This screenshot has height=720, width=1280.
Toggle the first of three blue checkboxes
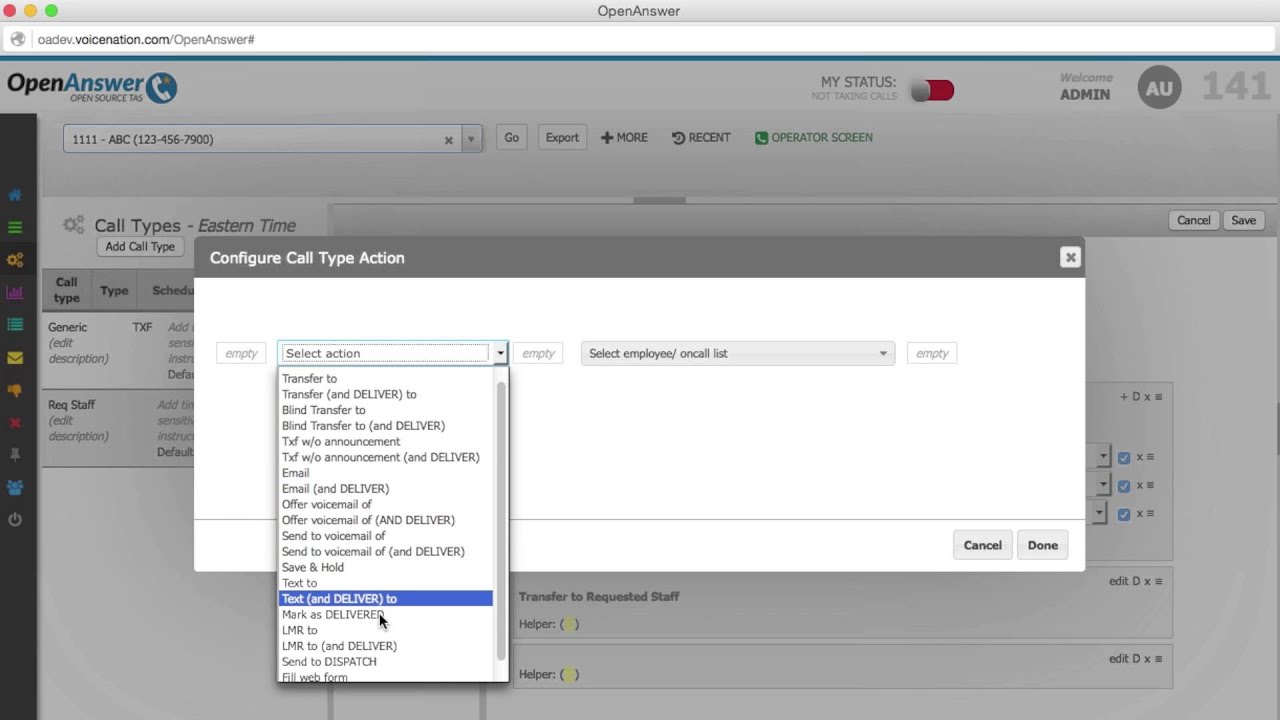click(1124, 458)
